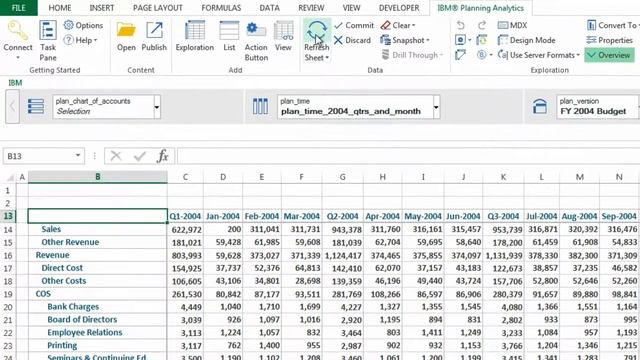Click the columns icon beside plan_time
640x360 pixels.
click(x=260, y=106)
